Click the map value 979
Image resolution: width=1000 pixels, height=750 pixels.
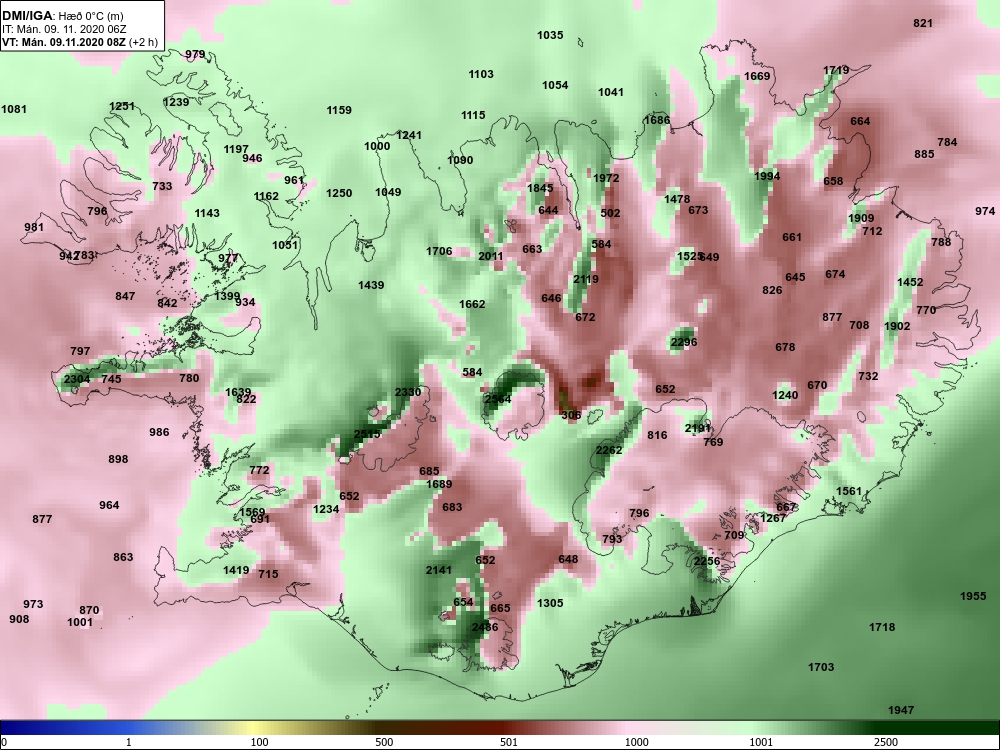pos(195,54)
